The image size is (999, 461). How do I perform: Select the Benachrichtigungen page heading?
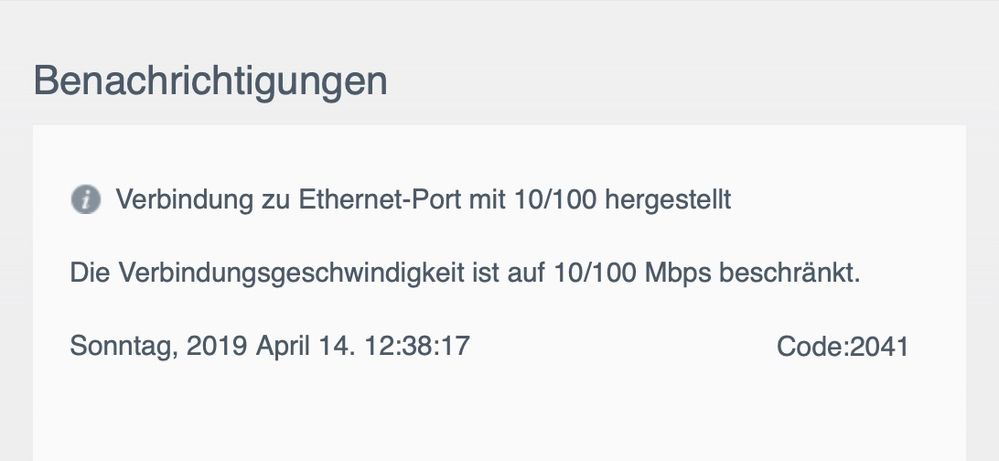click(x=210, y=82)
